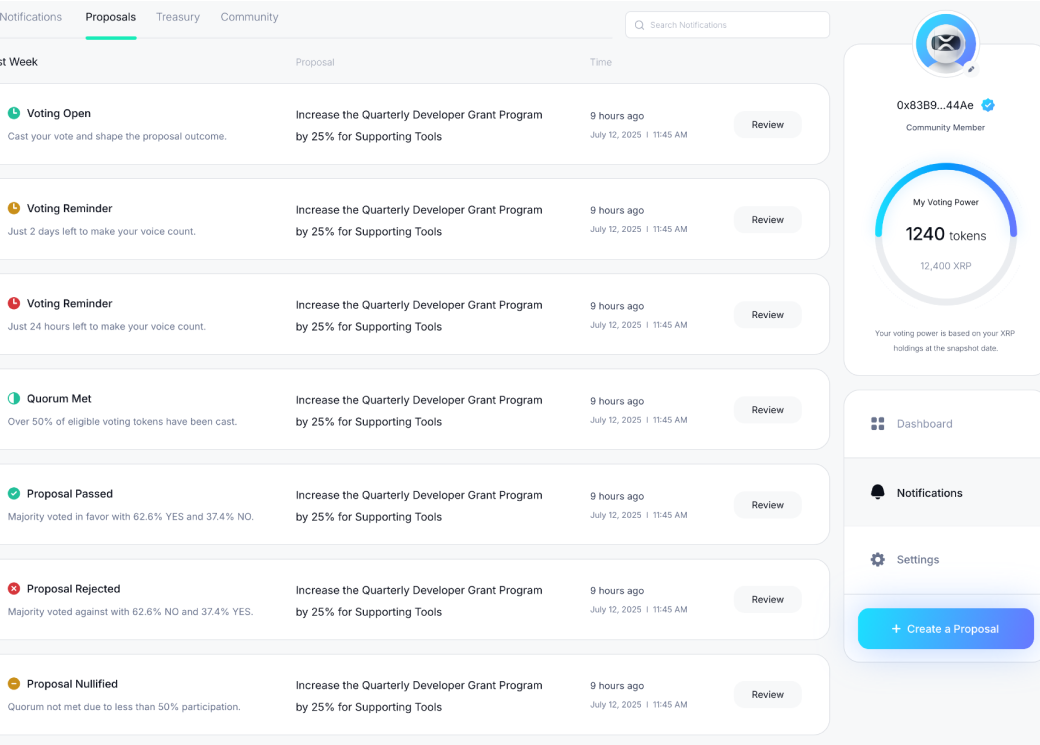Screen dimensions: 1040x745
Task: Click the pencil edit icon on avatar
Action: (x=971, y=69)
